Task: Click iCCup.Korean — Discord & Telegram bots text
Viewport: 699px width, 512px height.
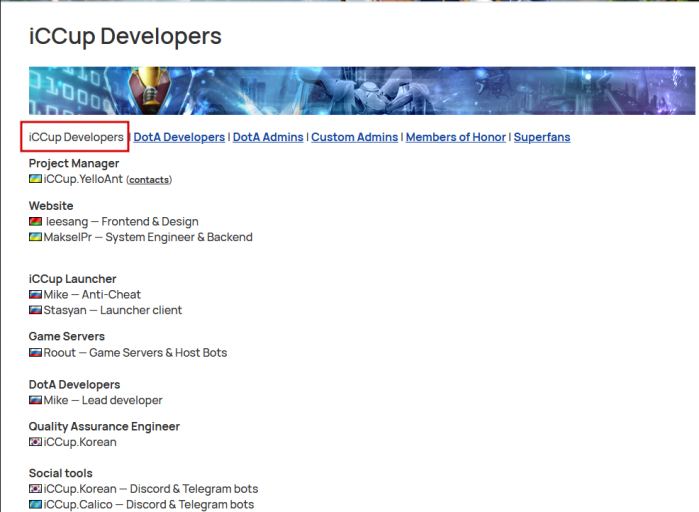Action: pos(151,489)
